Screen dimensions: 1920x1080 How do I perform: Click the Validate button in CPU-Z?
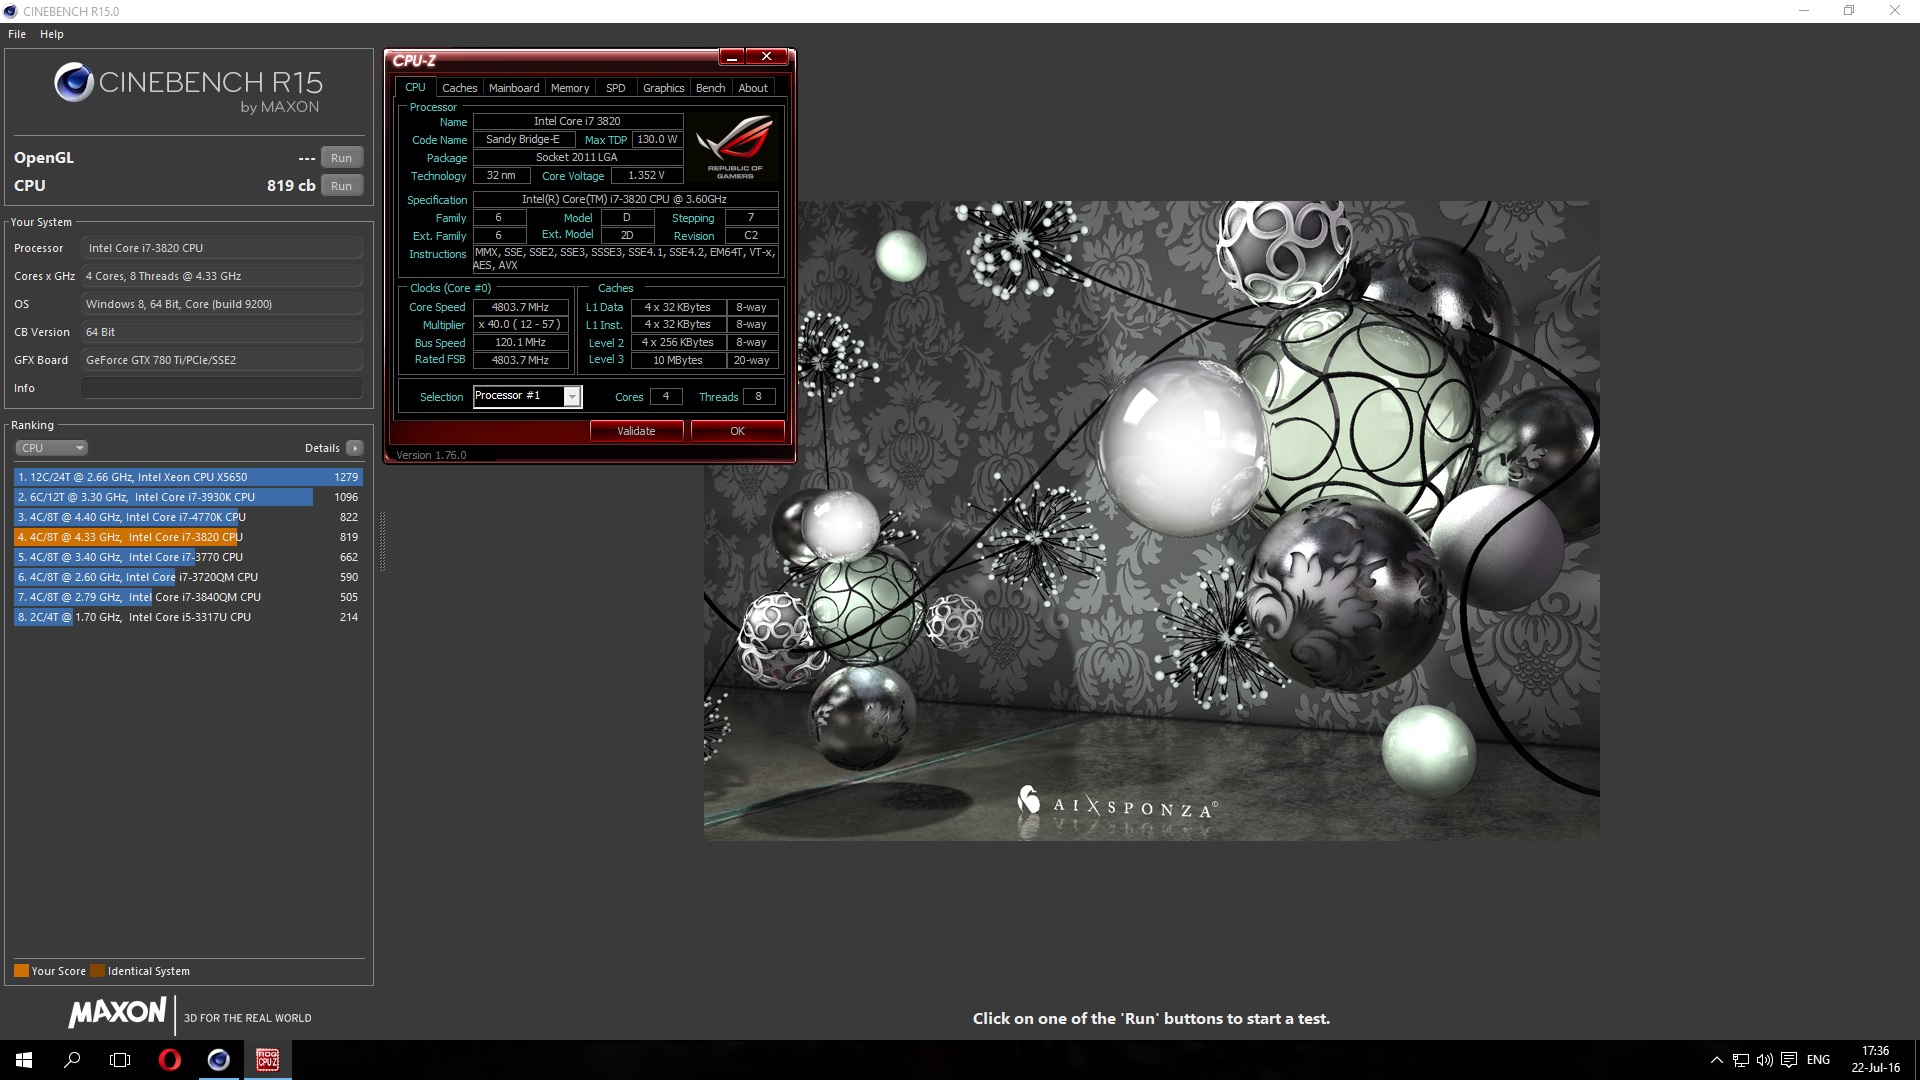coord(636,431)
